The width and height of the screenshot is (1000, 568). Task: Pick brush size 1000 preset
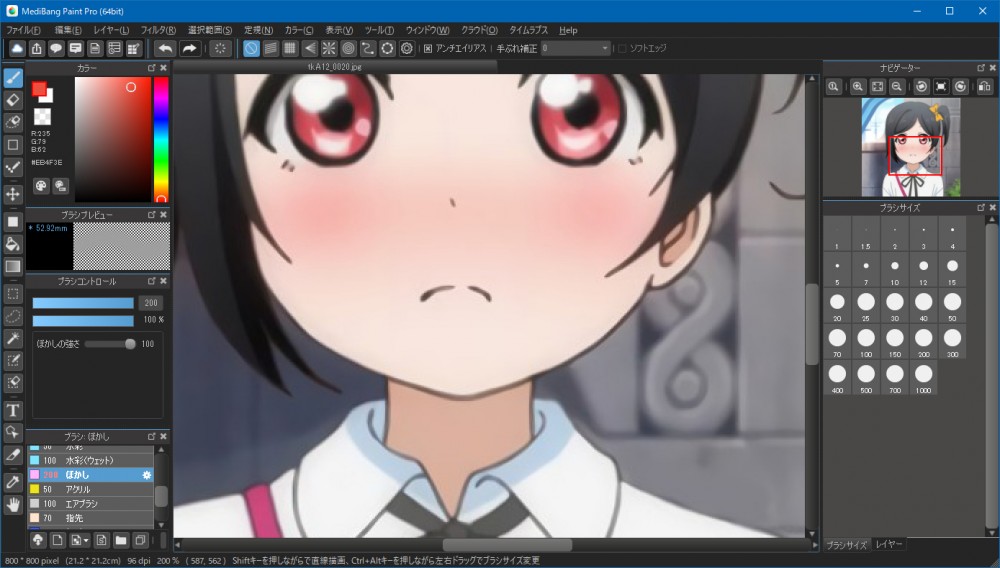923,378
